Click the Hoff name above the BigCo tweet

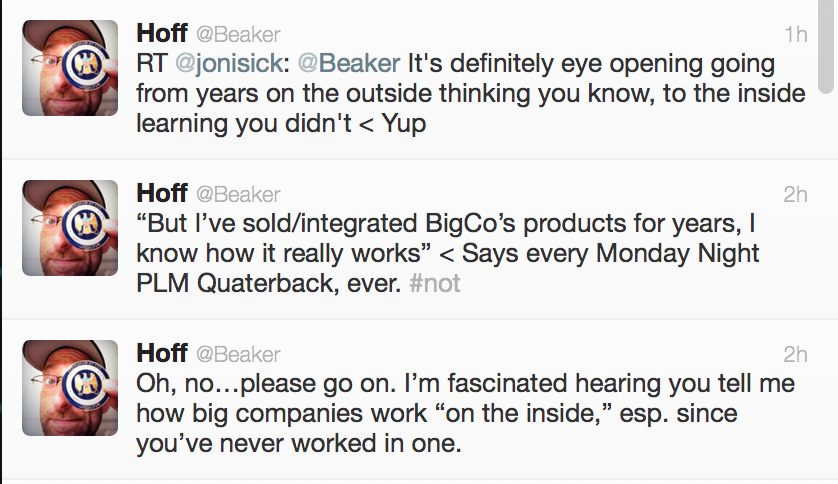[x=162, y=193]
